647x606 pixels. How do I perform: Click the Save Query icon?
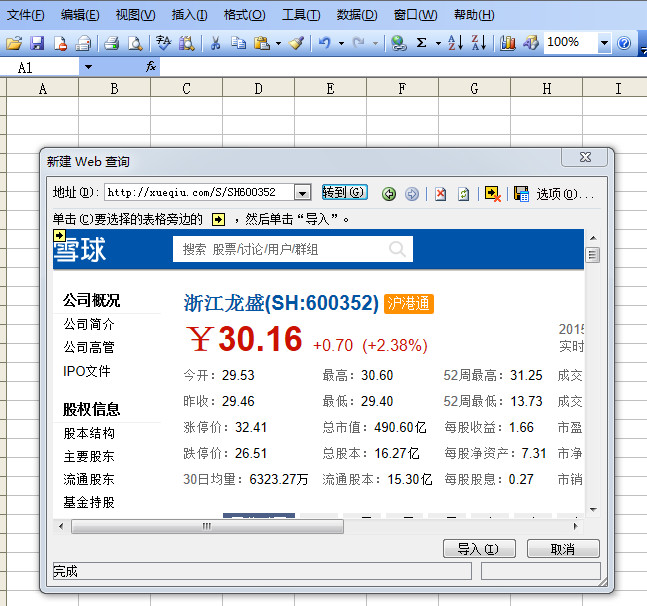(x=521, y=193)
